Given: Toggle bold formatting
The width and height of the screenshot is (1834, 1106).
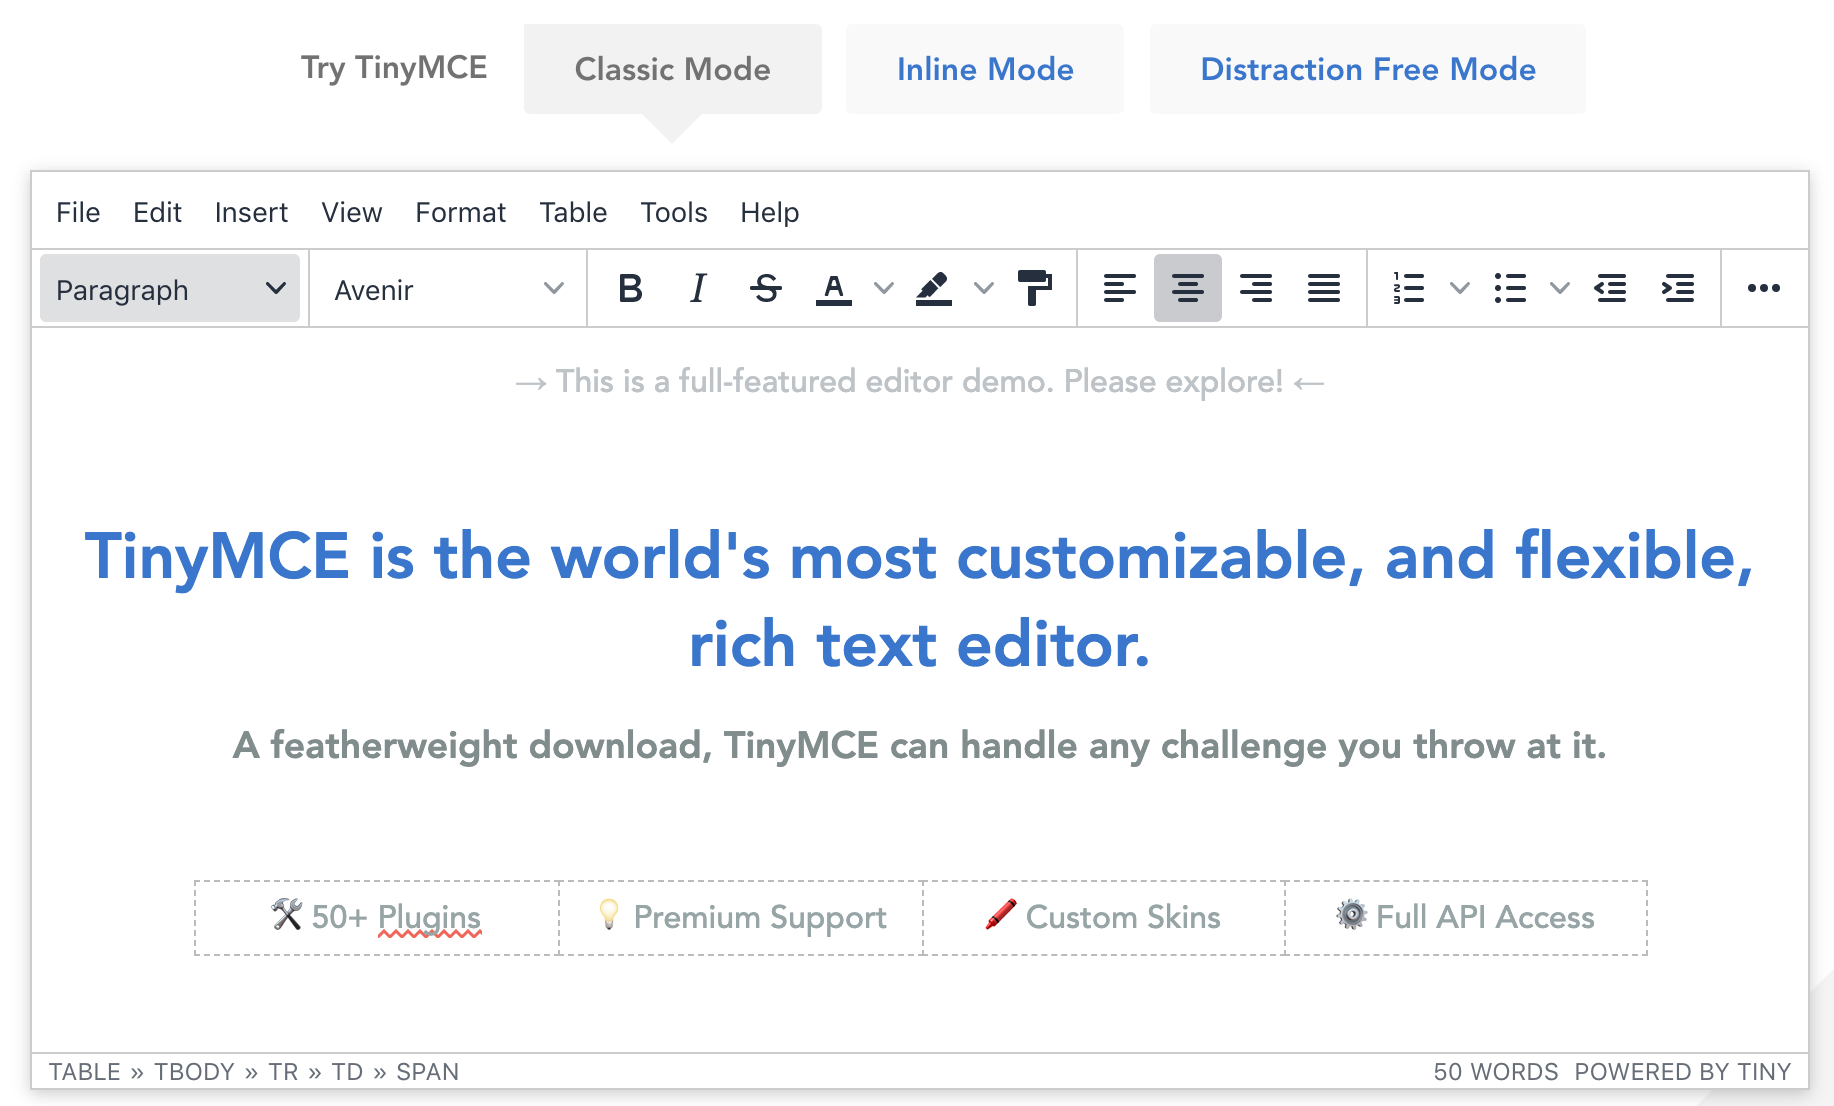Looking at the screenshot, I should (630, 288).
